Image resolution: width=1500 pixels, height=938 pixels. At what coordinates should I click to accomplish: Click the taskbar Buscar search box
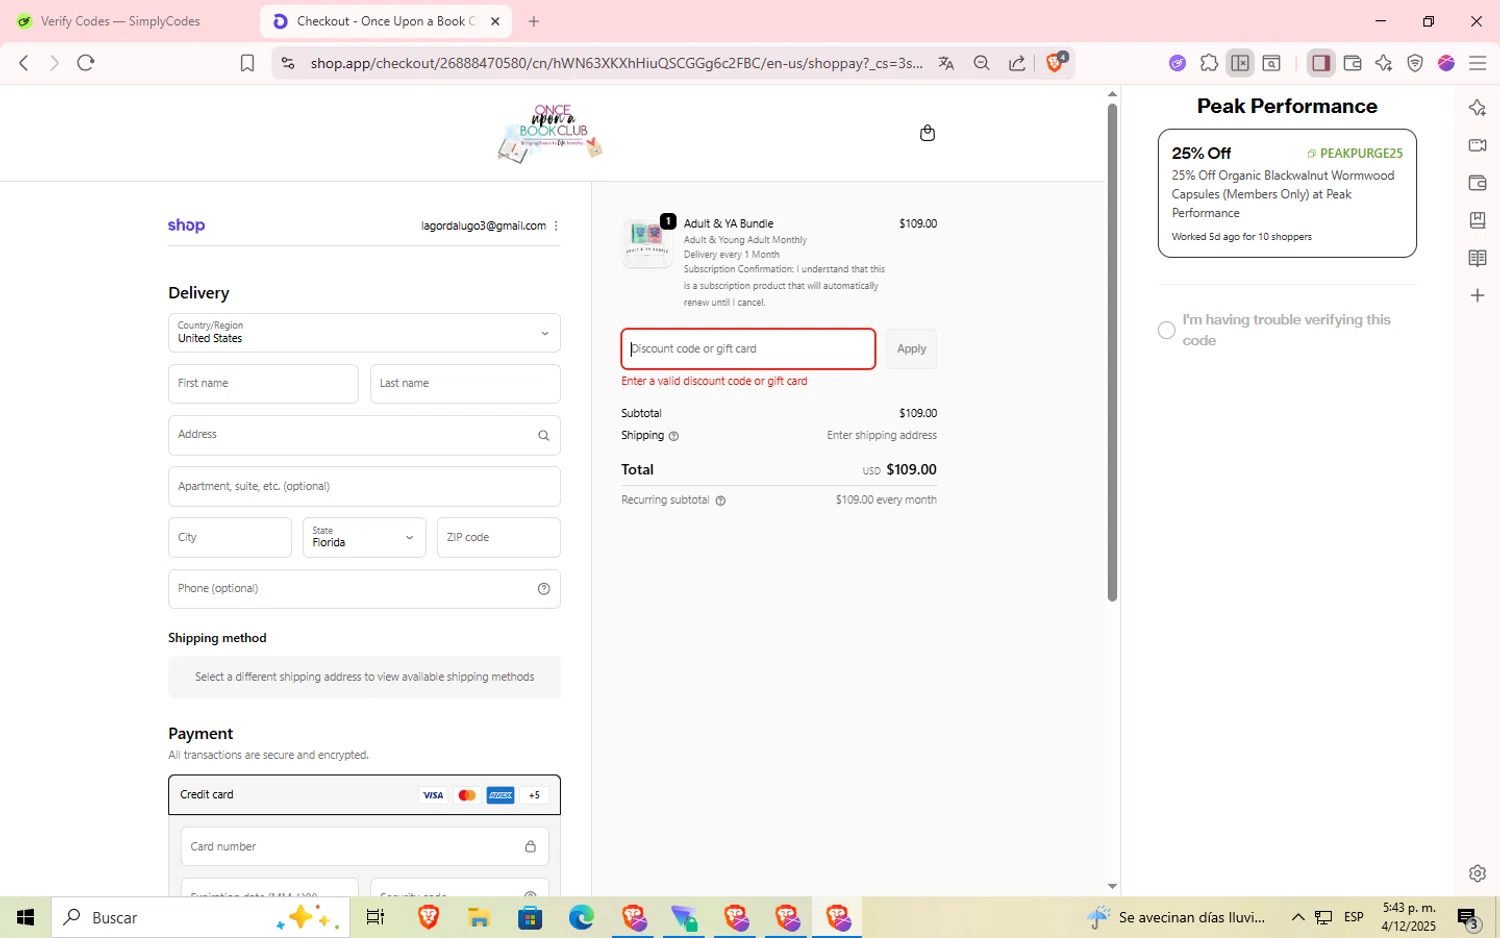[x=201, y=917]
